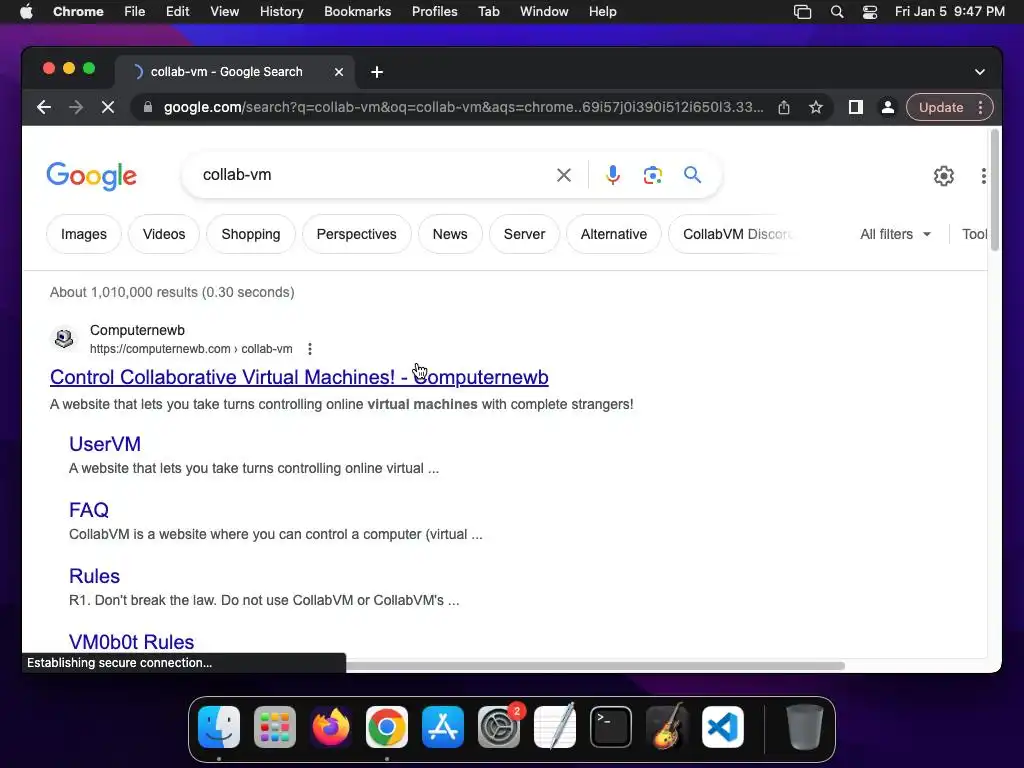Open Control Collaborative Virtual Machines result link
This screenshot has height=768, width=1024.
pyautogui.click(x=299, y=377)
